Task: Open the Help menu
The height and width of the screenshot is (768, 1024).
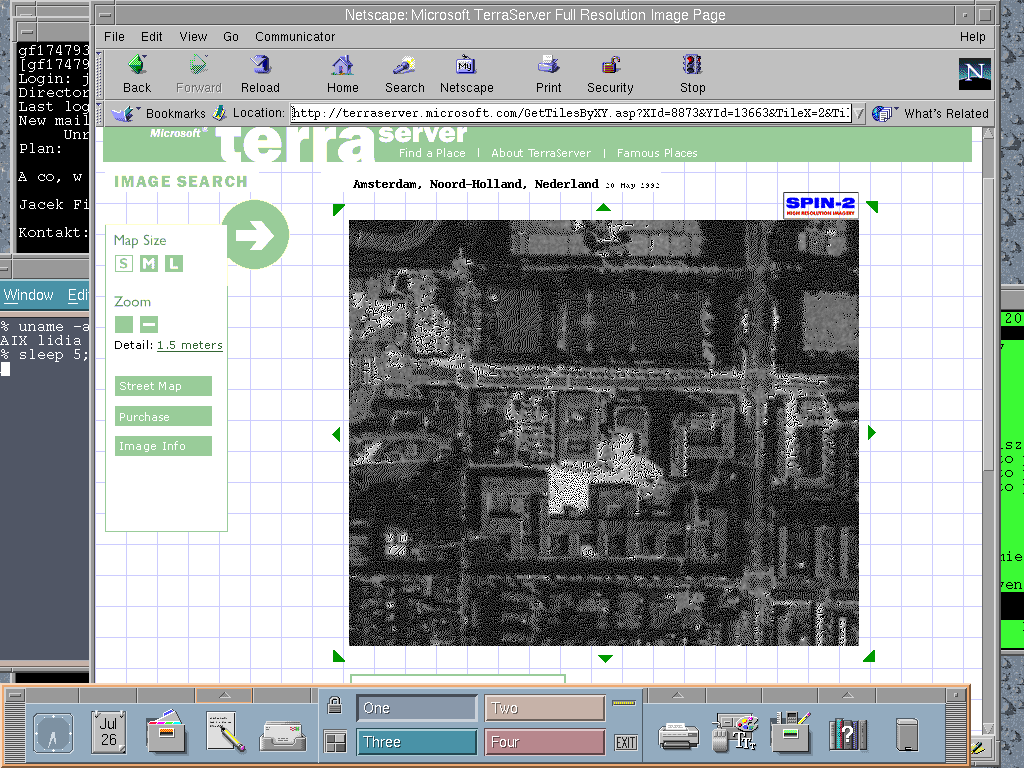Action: pos(972,37)
